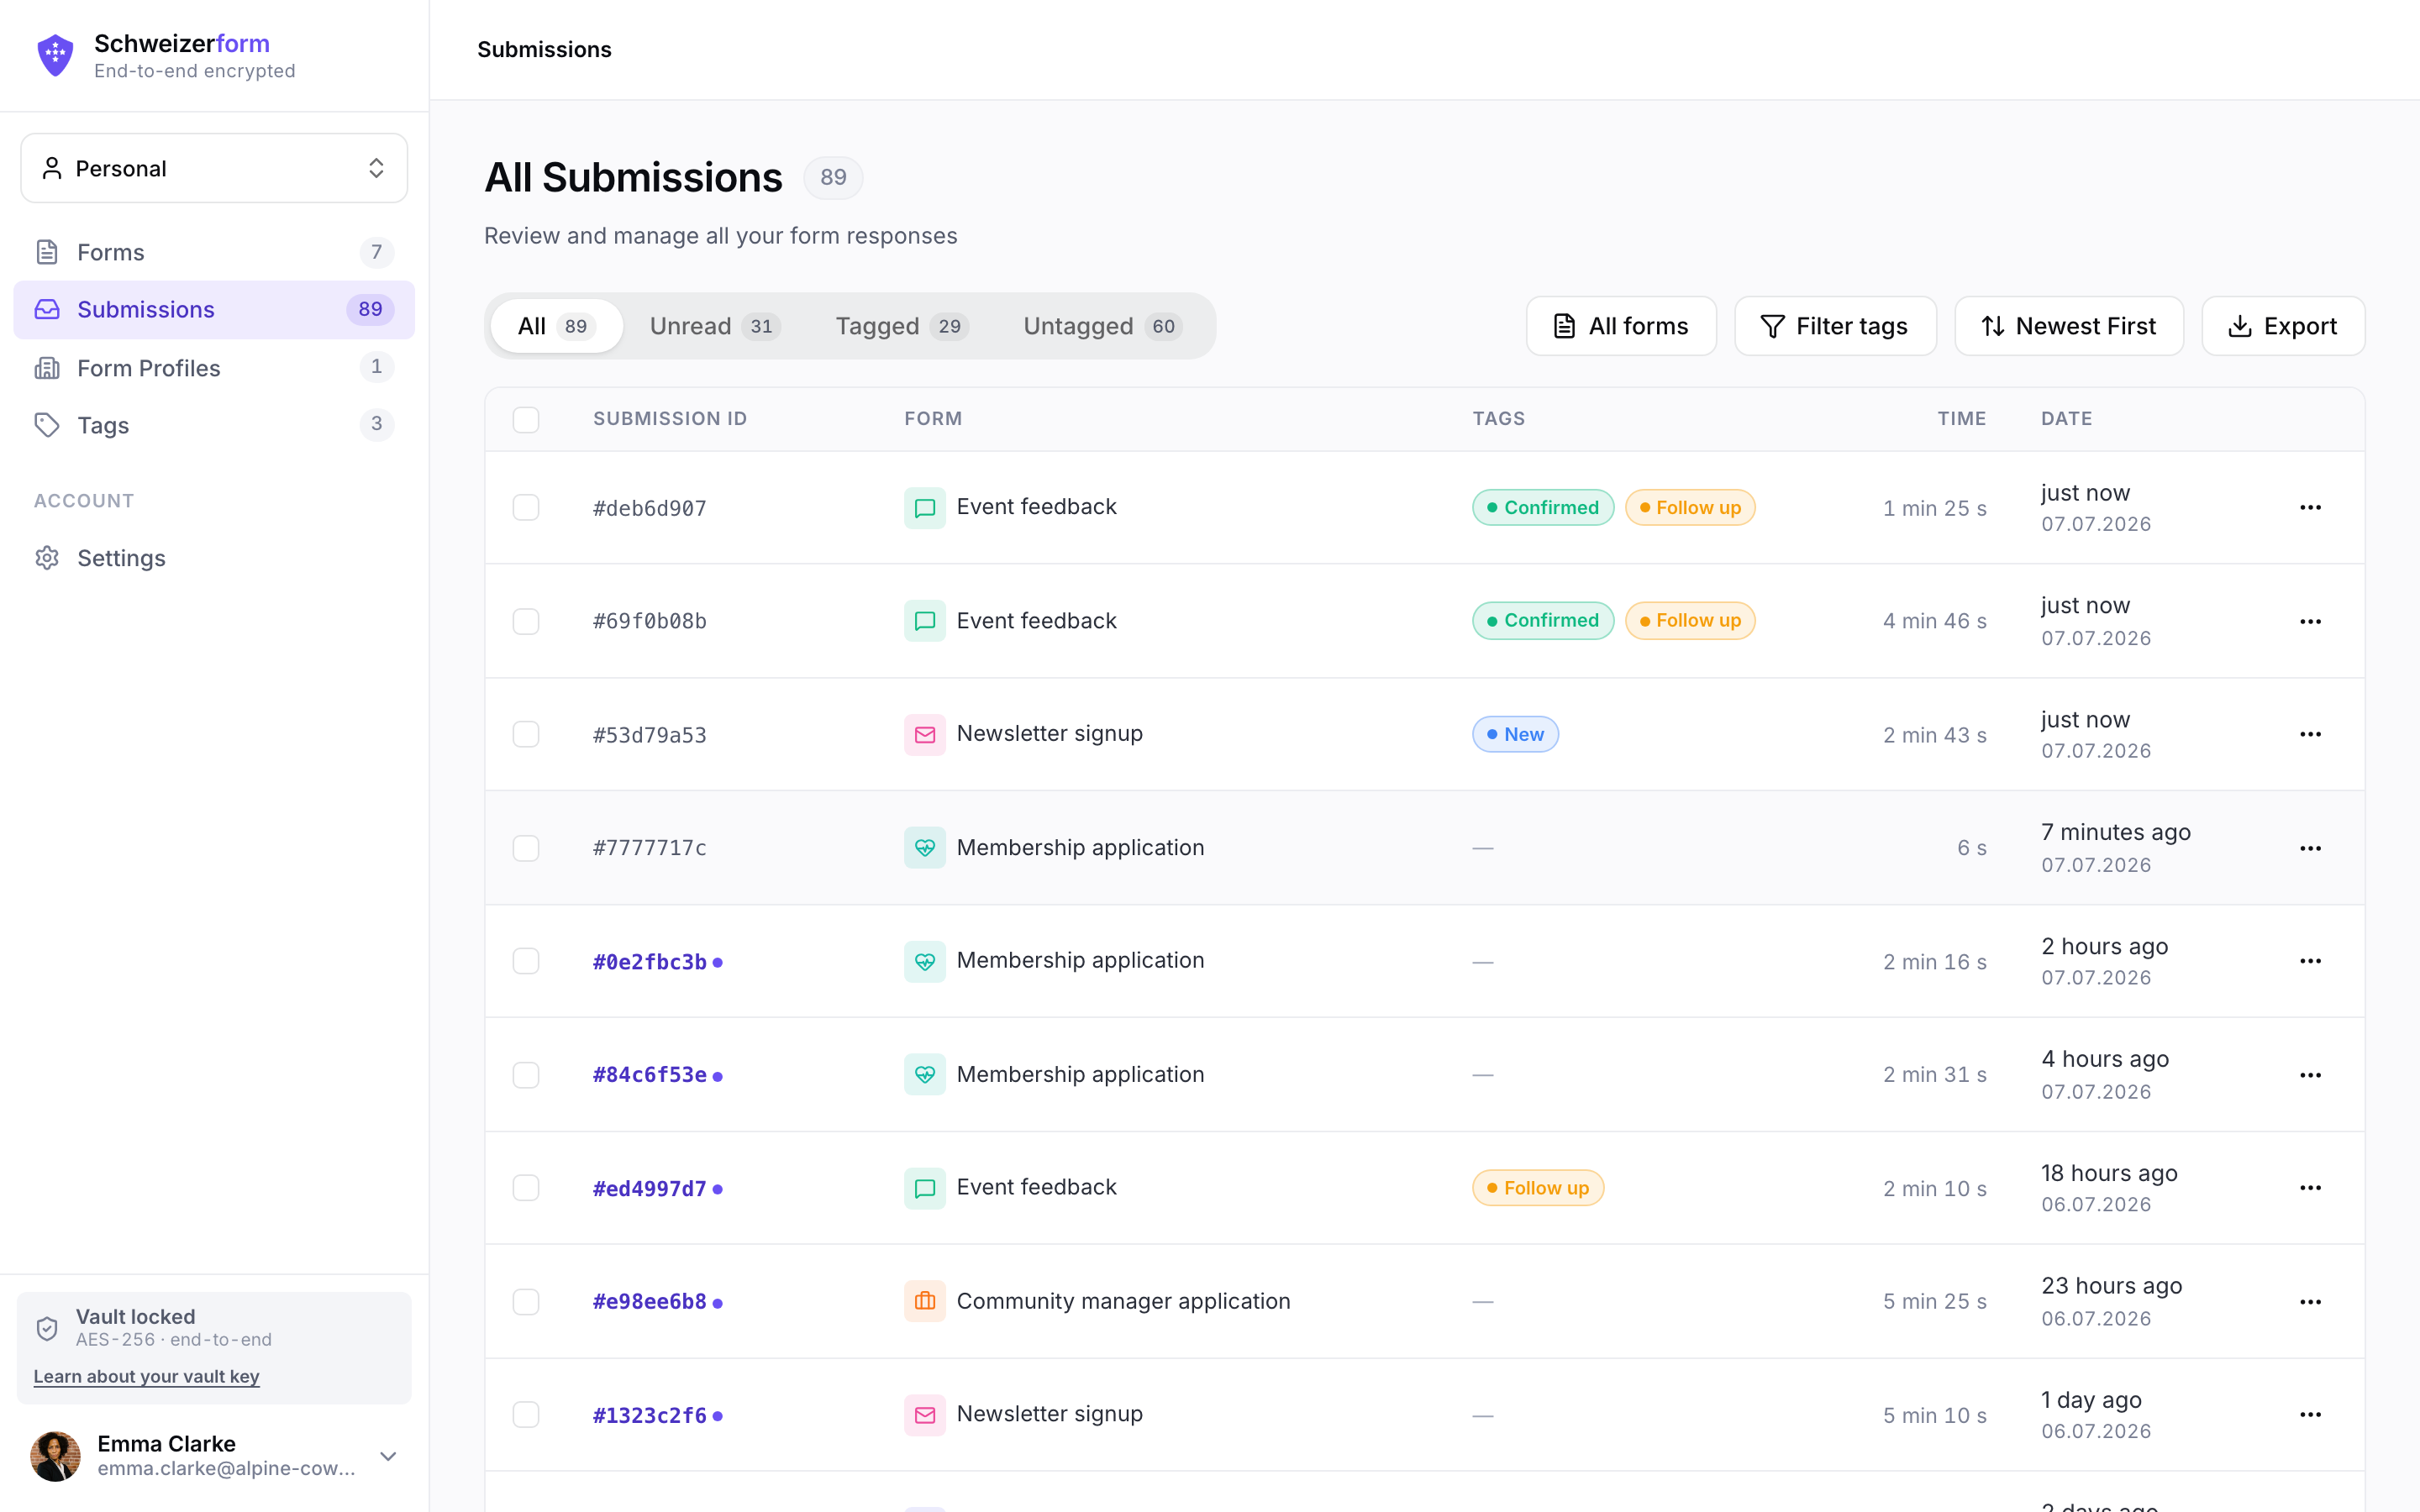Click the Settings gear icon
The height and width of the screenshot is (1512, 2420).
47,558
